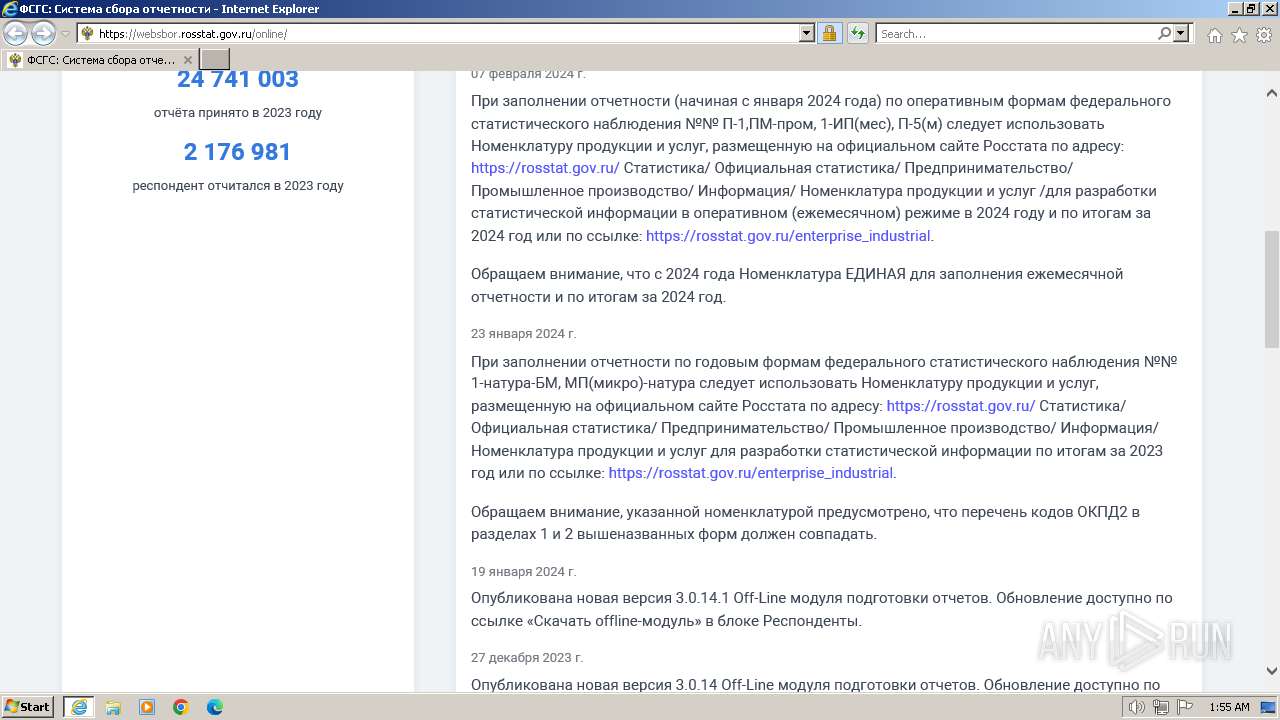Screen dimensions: 1280x720
Task: Click the date 19 января 2024 г.
Action: pyautogui.click(x=524, y=572)
